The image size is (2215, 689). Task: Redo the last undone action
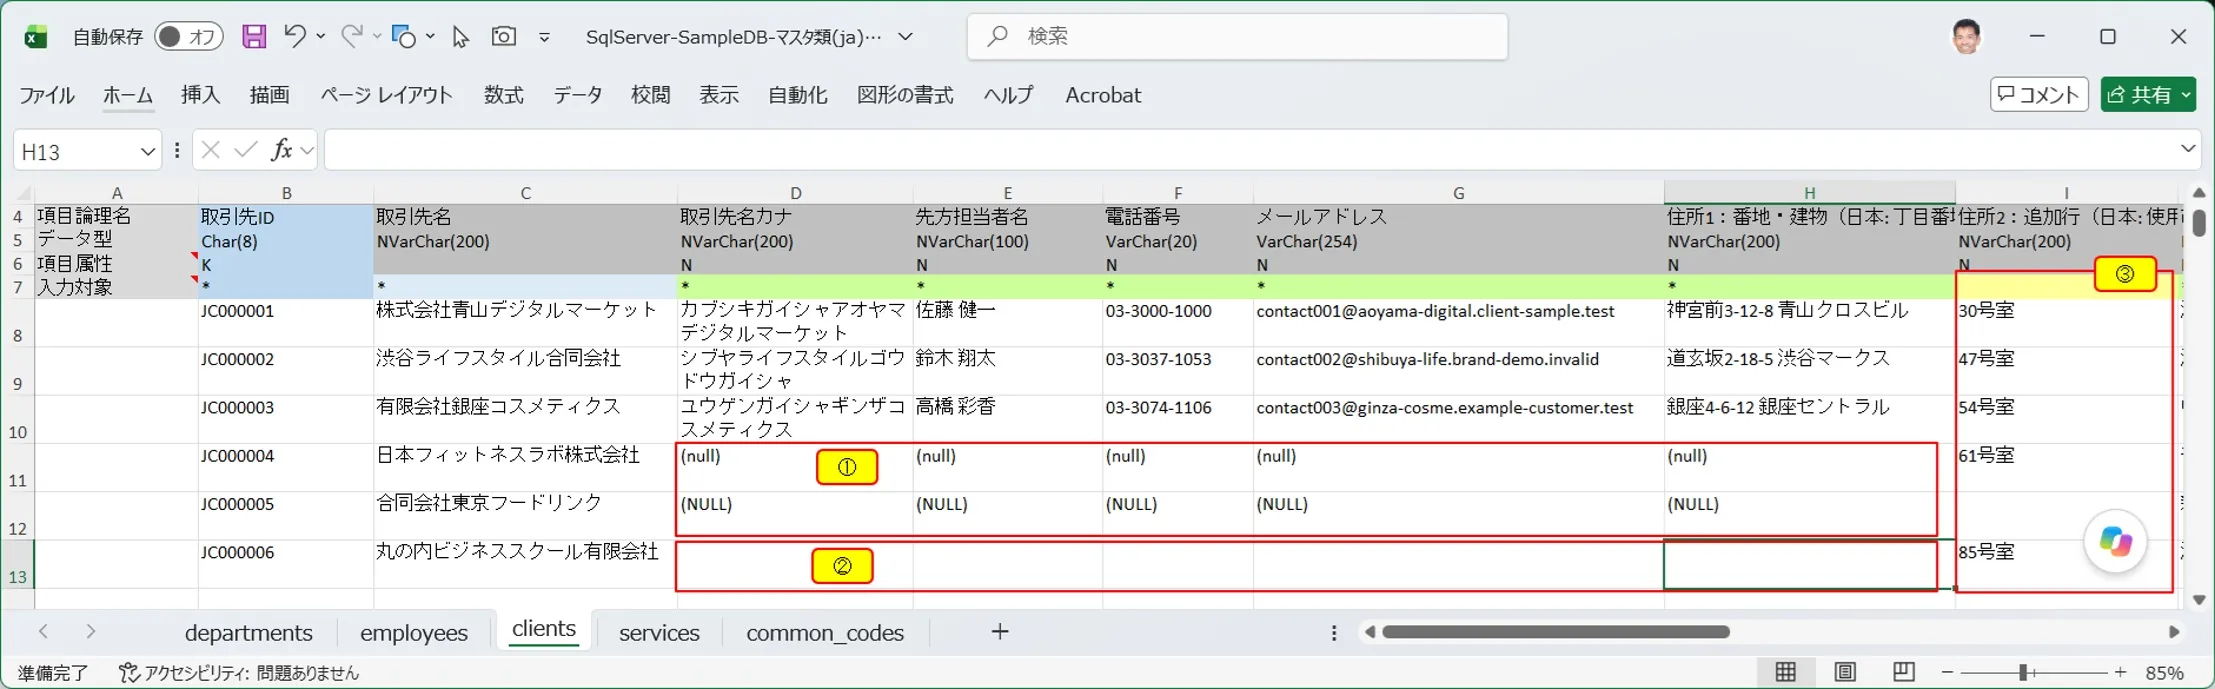pyautogui.click(x=351, y=36)
